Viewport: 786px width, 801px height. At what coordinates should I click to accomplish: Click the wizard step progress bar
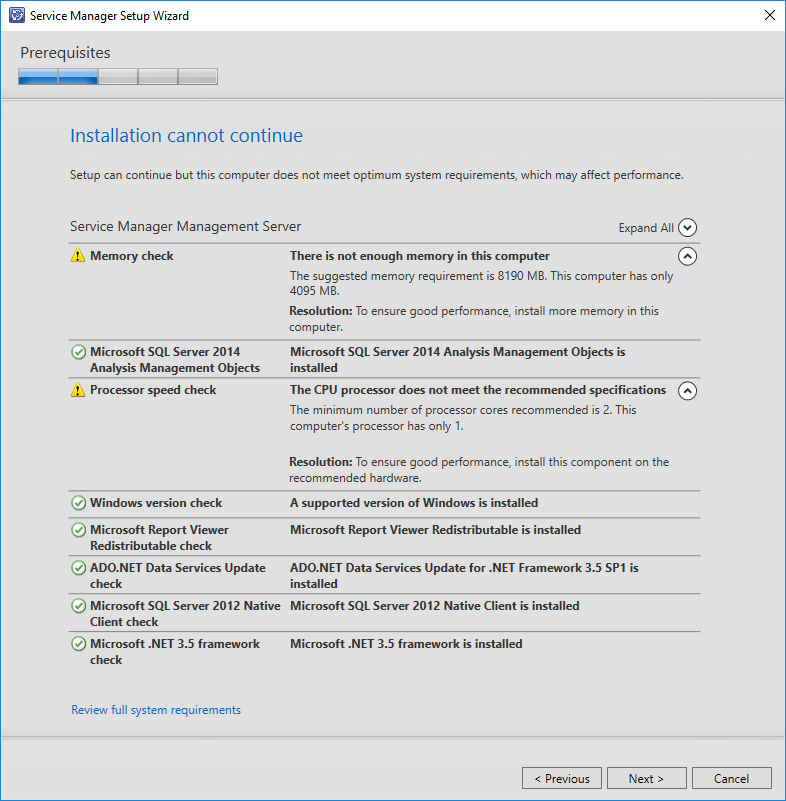118,77
